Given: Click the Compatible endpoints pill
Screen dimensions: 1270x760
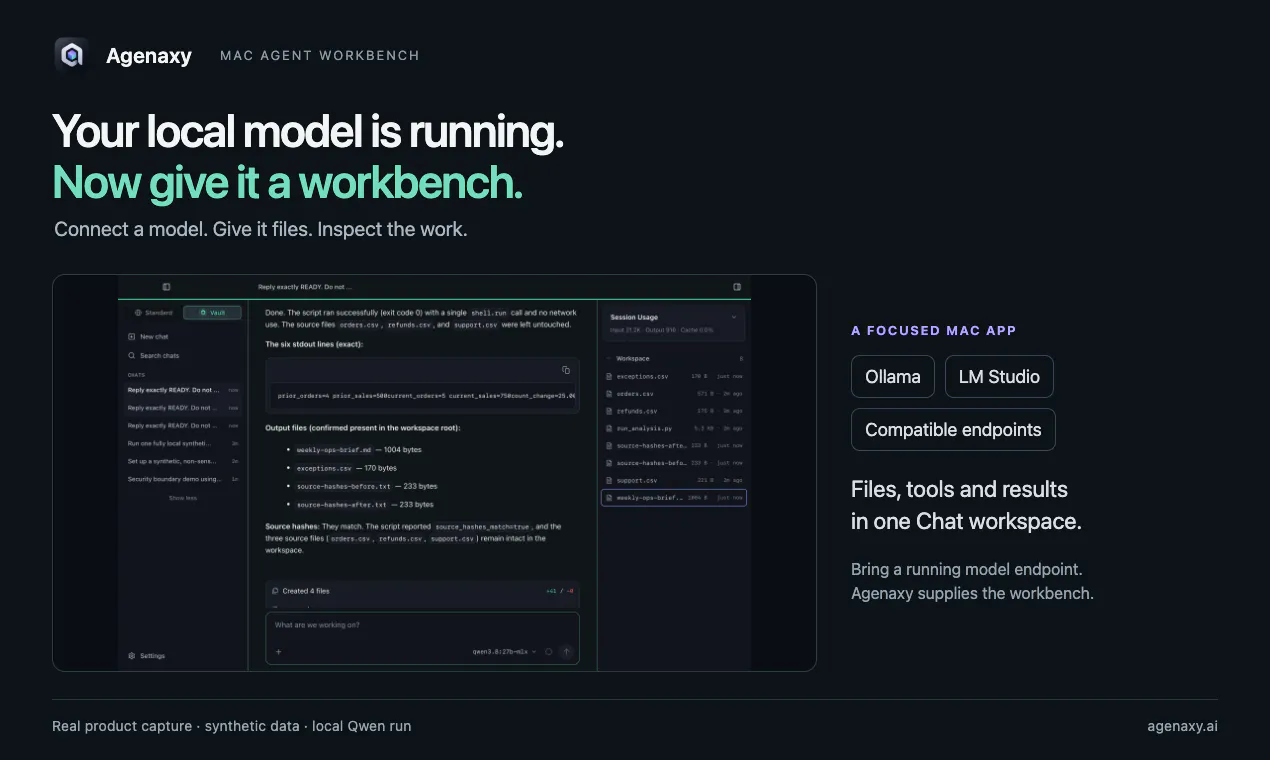Looking at the screenshot, I should tap(953, 430).
